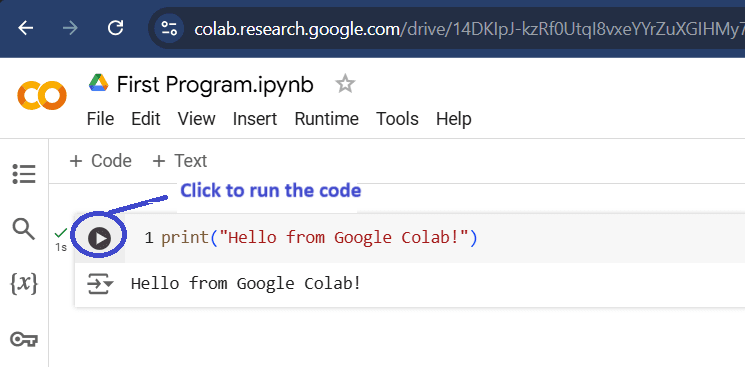745x367 pixels.
Task: Open the Variables {x} panel
Action: coord(24,284)
